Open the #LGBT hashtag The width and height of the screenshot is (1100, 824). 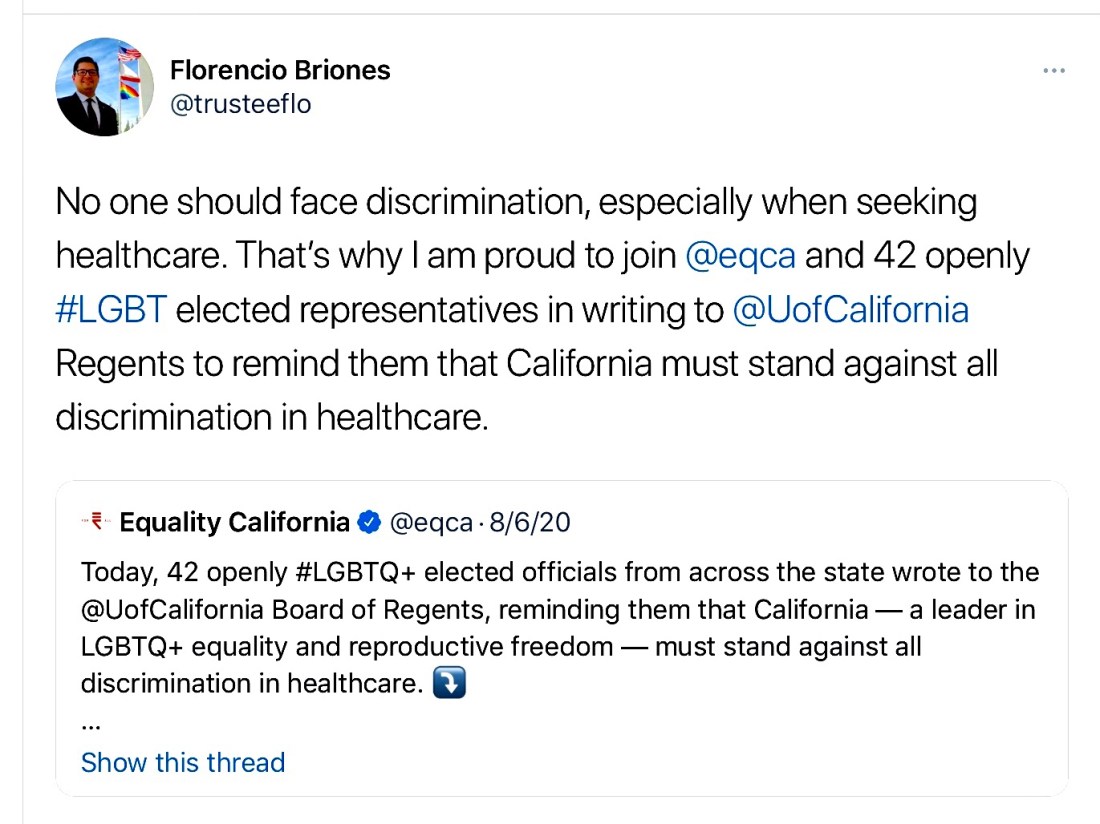click(x=110, y=310)
